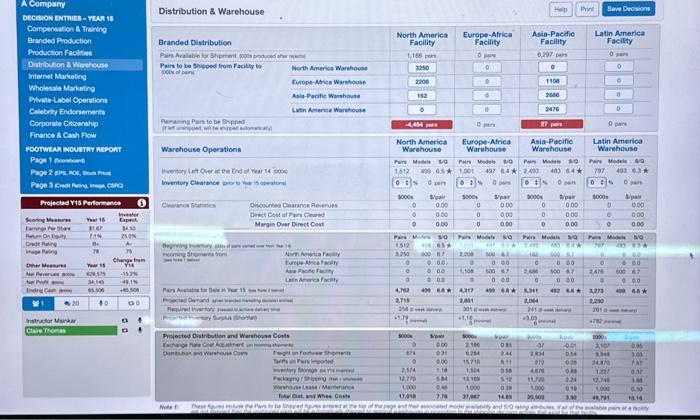Viewport: 700px width, 420px height.
Task: Click the Margin Over Direct Cost label
Action: [x=289, y=224]
